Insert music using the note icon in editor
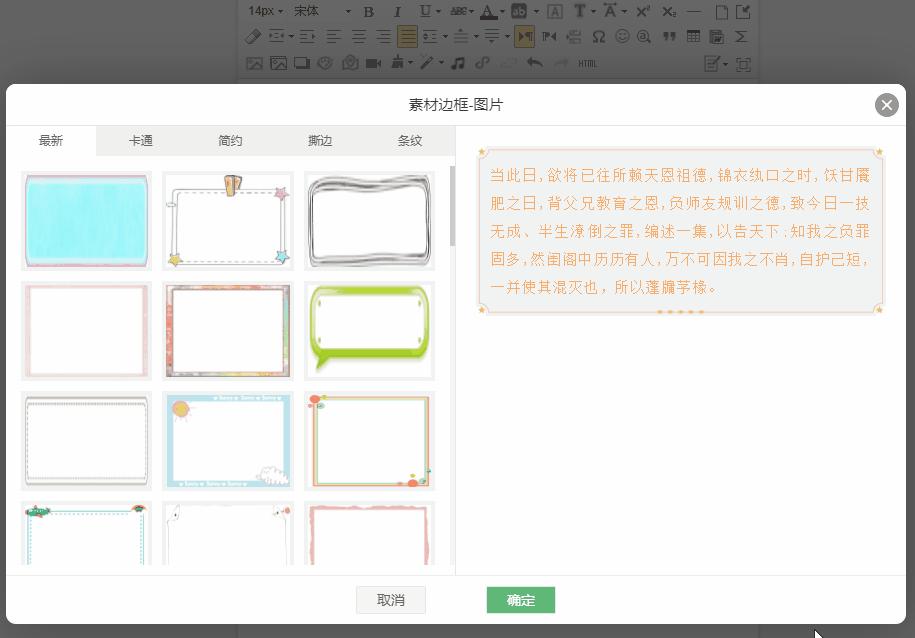The width and height of the screenshot is (915, 638). (x=458, y=63)
